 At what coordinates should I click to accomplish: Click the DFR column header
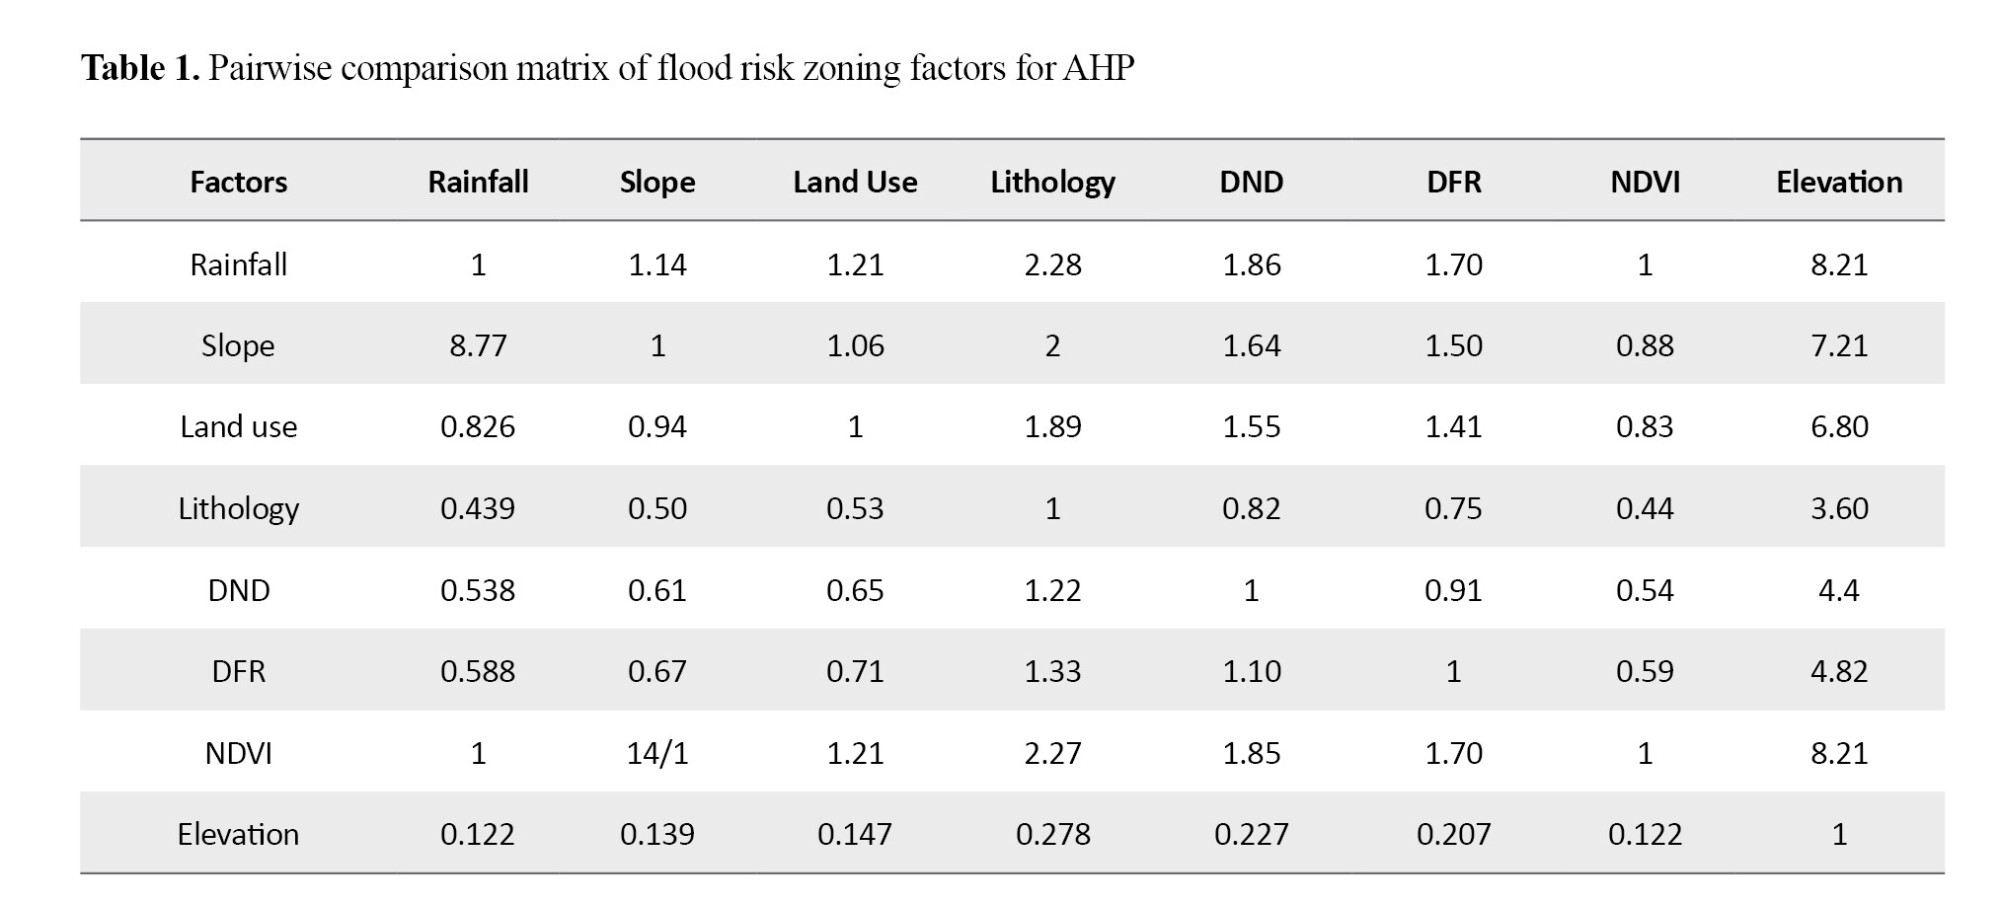(x=1453, y=182)
